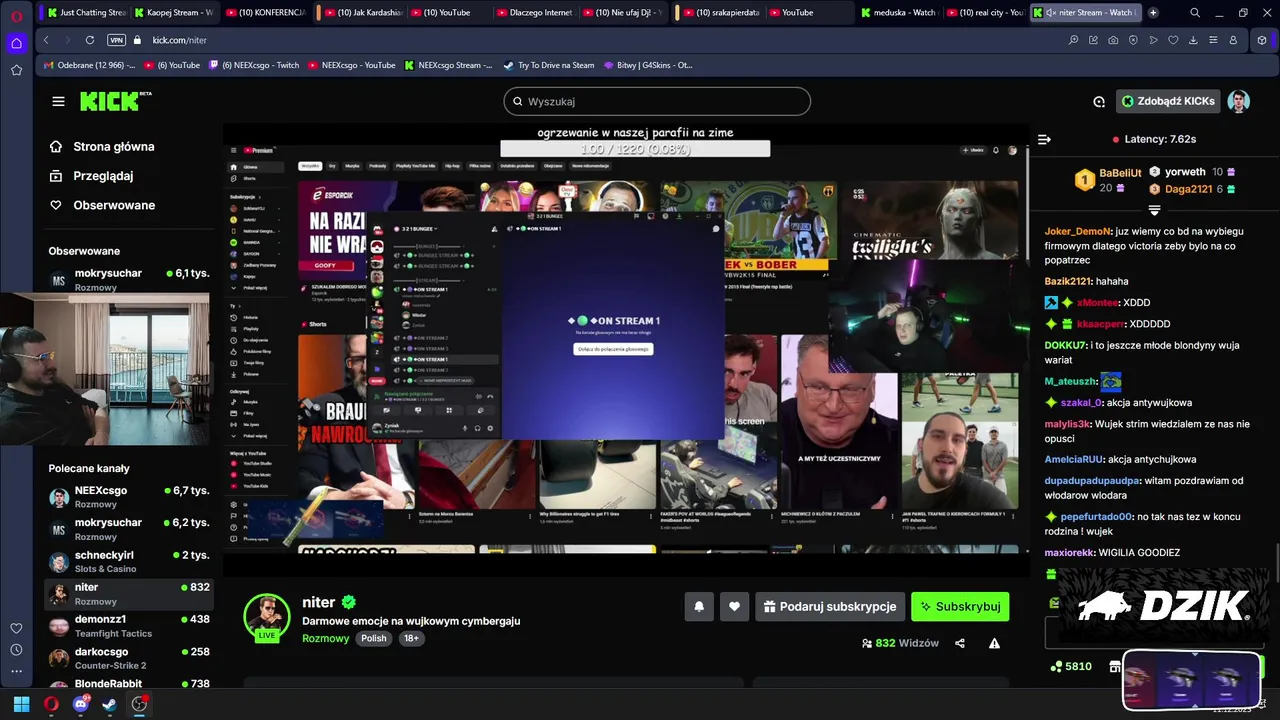This screenshot has height=720, width=1280.
Task: Click the kick.com/niter address bar
Action: click(180, 40)
